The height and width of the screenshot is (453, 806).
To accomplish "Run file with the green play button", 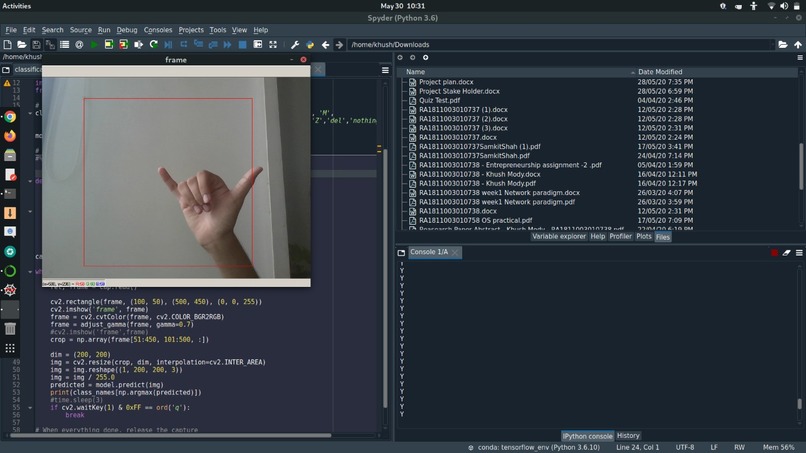I will point(94,45).
